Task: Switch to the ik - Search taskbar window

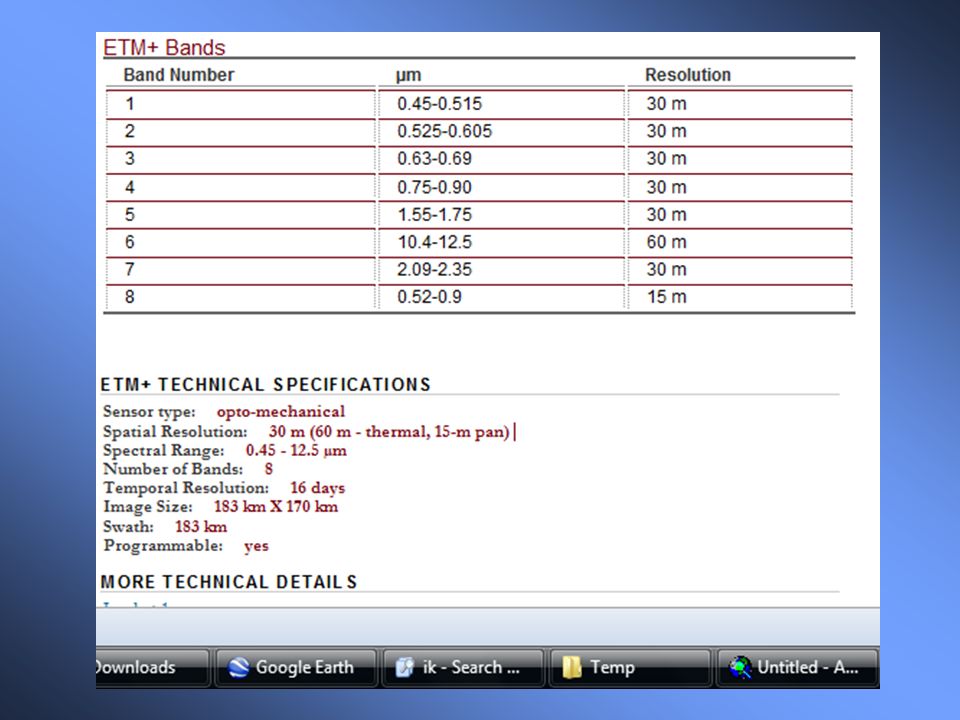Action: tap(463, 667)
